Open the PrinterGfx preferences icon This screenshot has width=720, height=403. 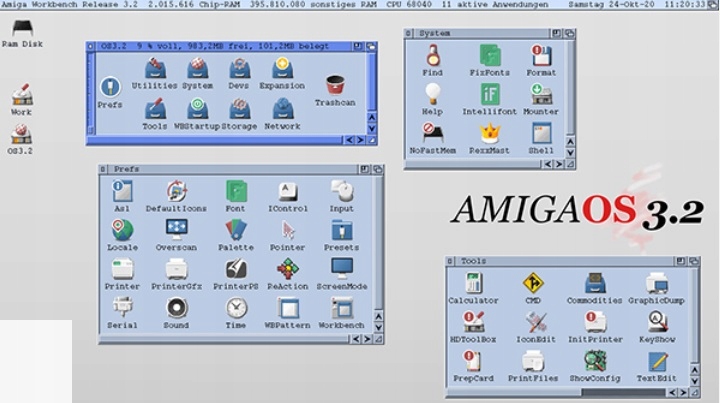click(x=176, y=269)
